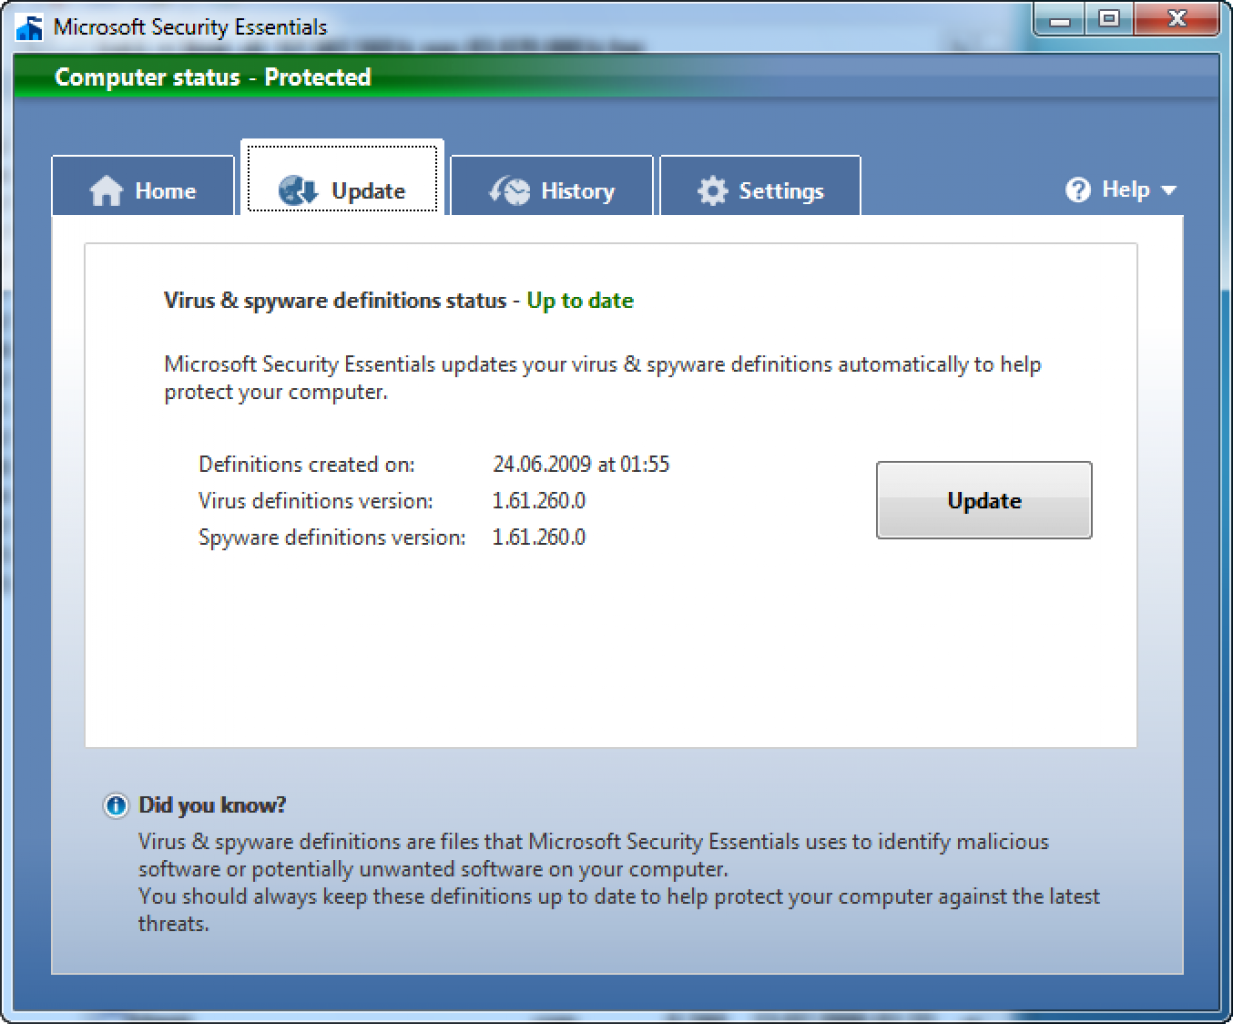This screenshot has height=1024, width=1233.
Task: Click the globe download icon on Update tab
Action: click(298, 190)
